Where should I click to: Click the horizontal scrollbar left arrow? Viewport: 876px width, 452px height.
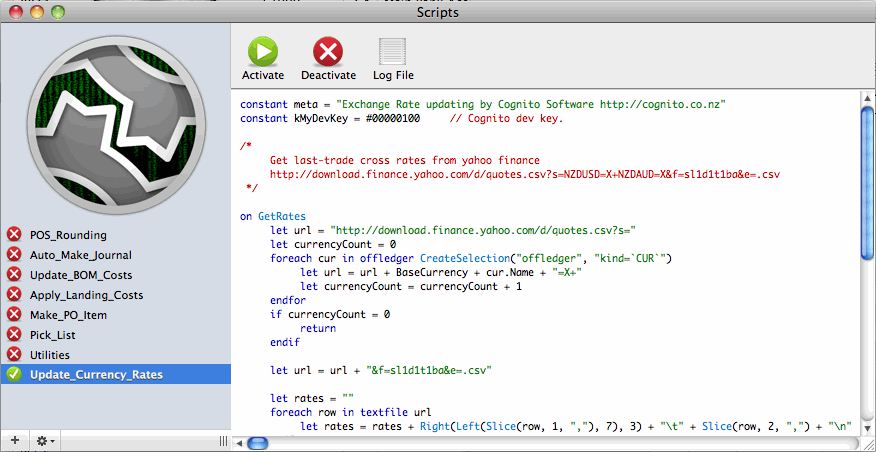pos(238,444)
